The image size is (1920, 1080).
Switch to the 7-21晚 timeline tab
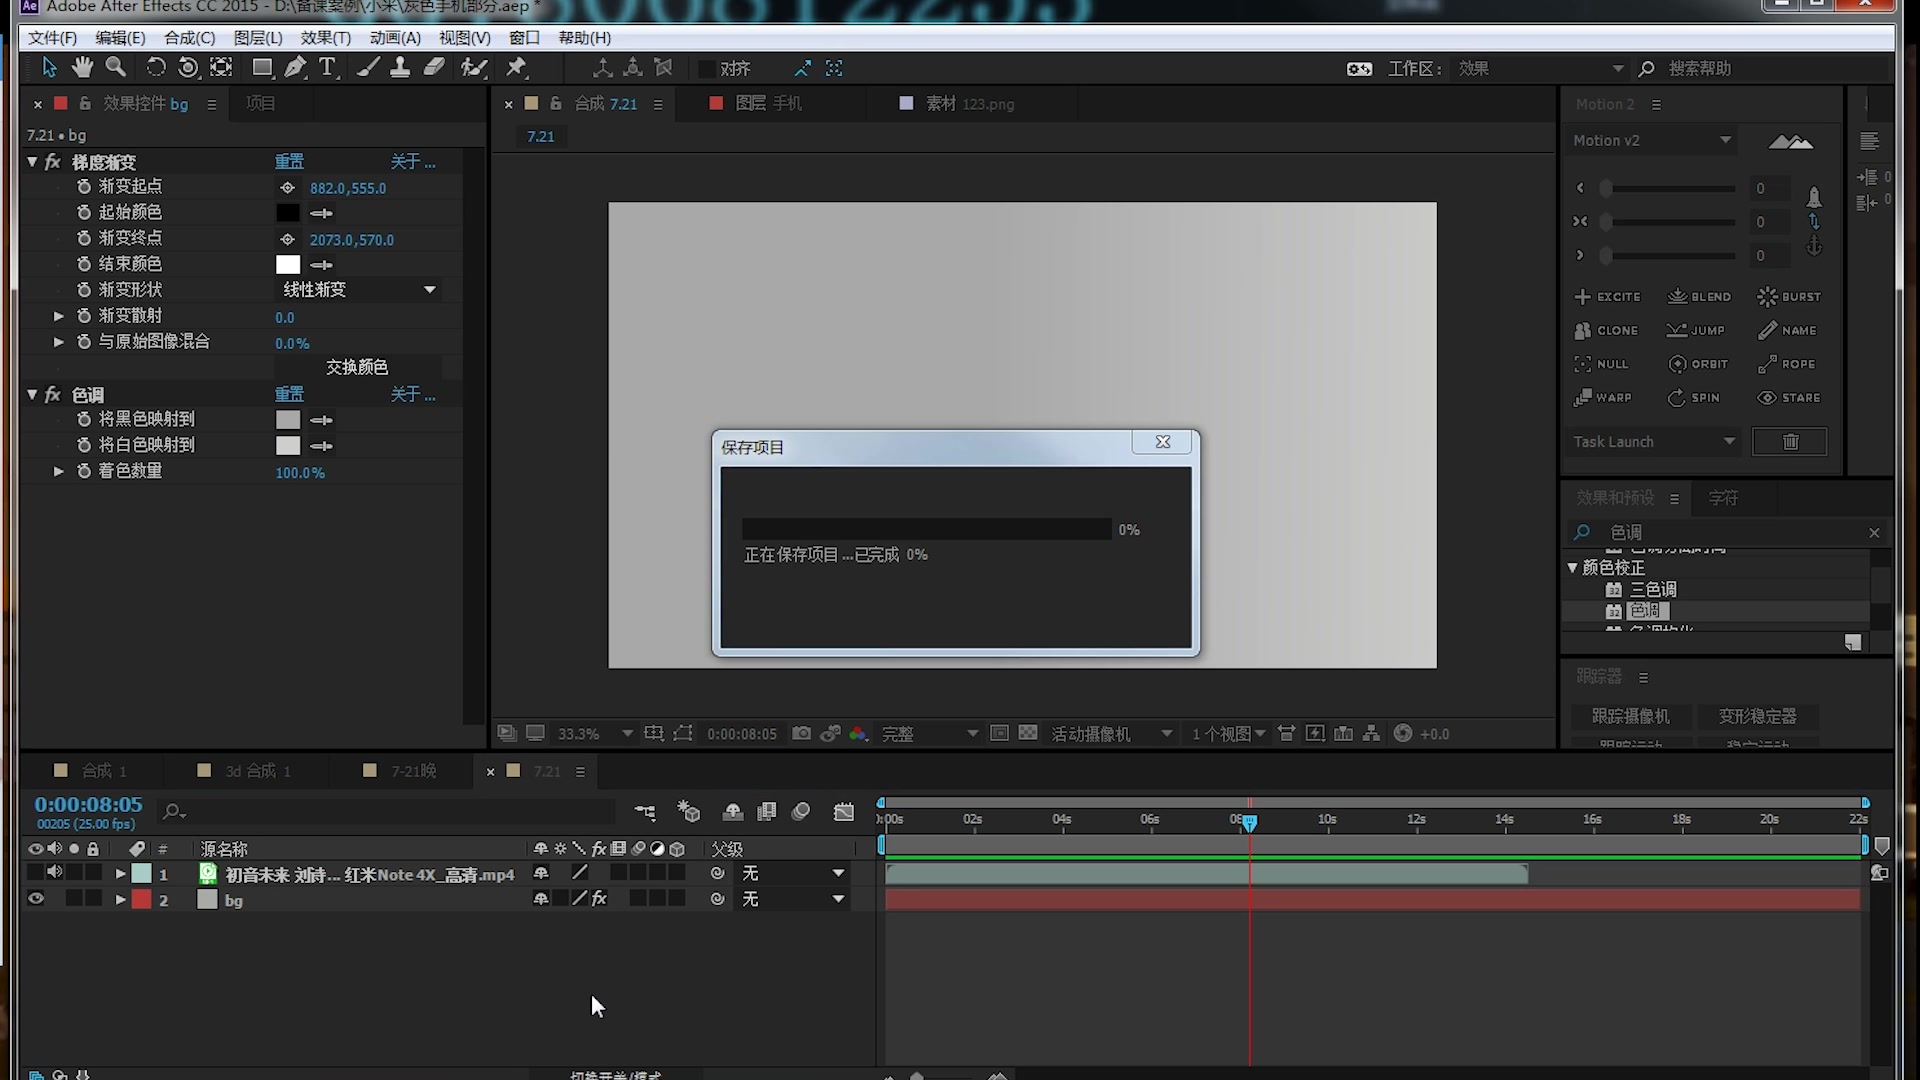coord(413,771)
